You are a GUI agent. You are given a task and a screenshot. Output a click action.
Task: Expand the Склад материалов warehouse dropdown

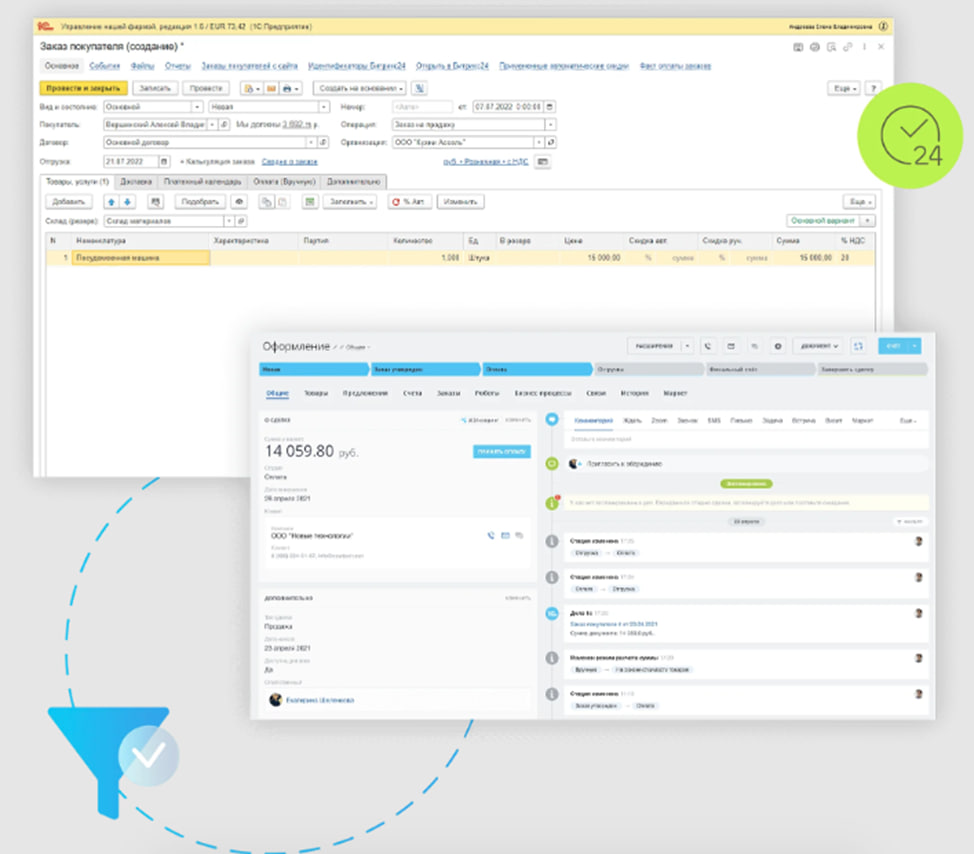click(229, 221)
